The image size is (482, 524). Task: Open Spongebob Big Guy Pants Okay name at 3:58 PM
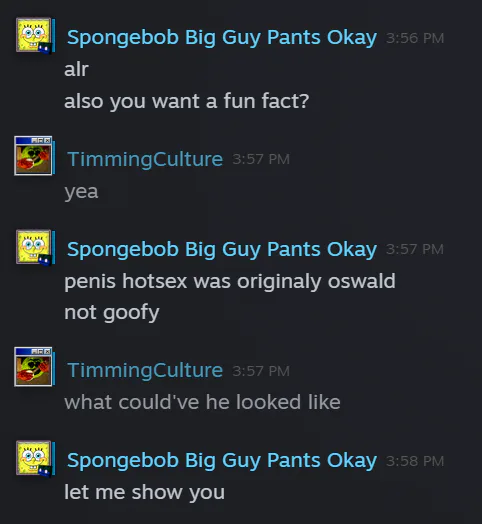[222, 461]
